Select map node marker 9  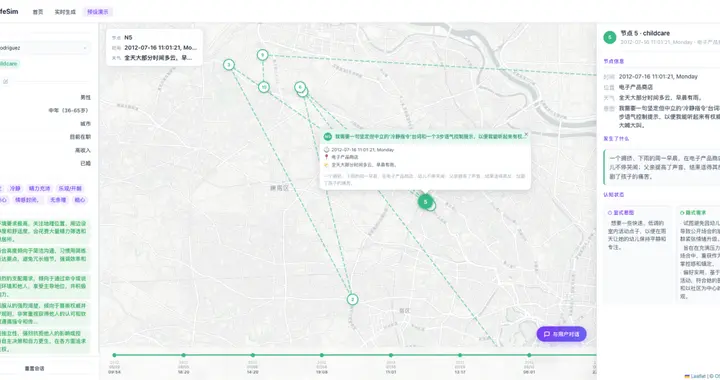tap(262, 55)
